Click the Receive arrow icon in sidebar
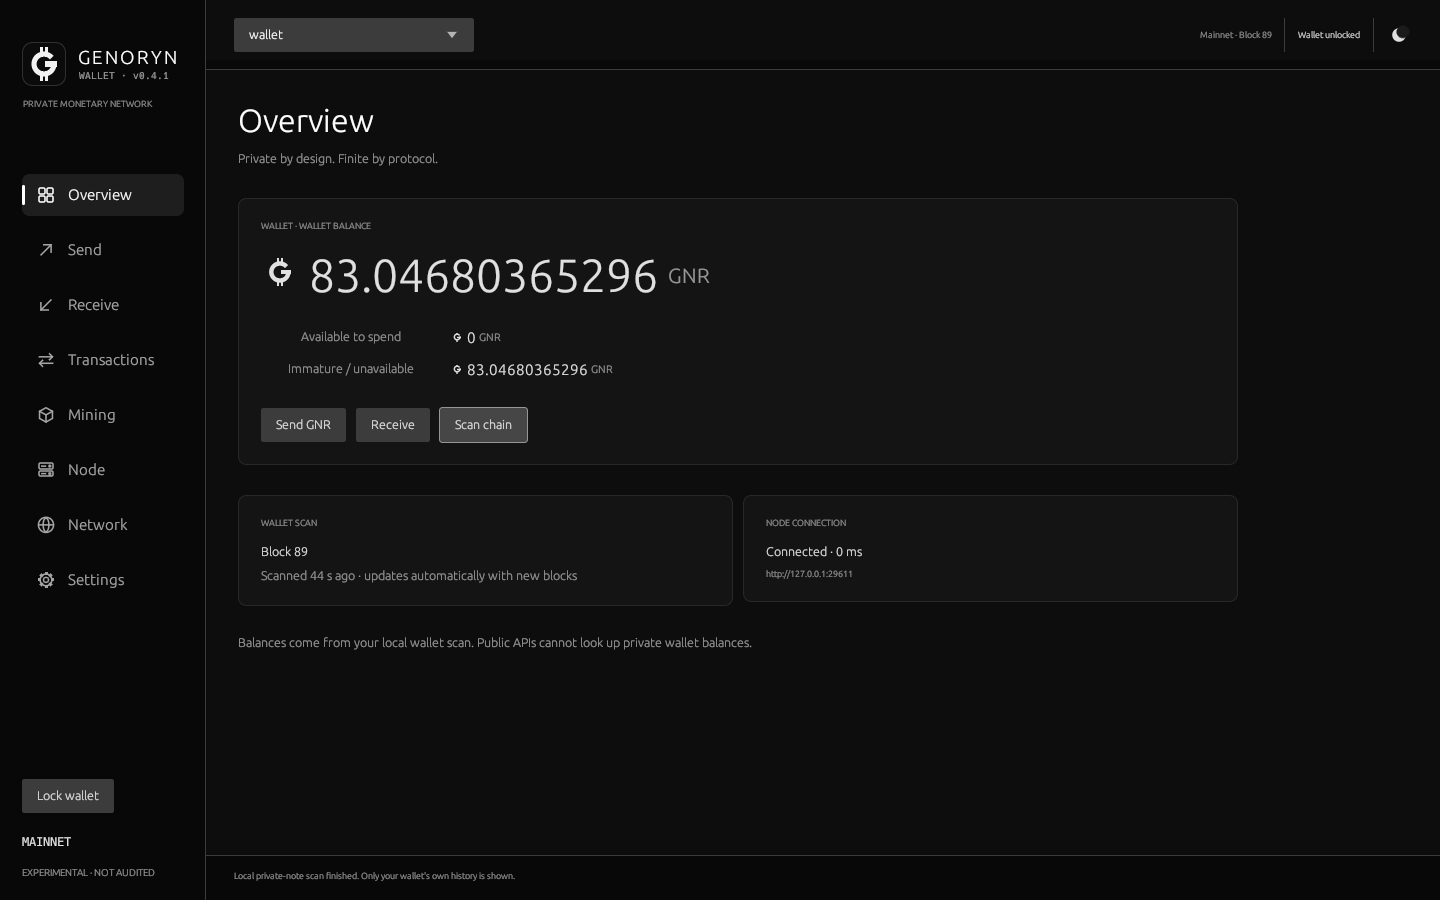The width and height of the screenshot is (1440, 900). [46, 305]
